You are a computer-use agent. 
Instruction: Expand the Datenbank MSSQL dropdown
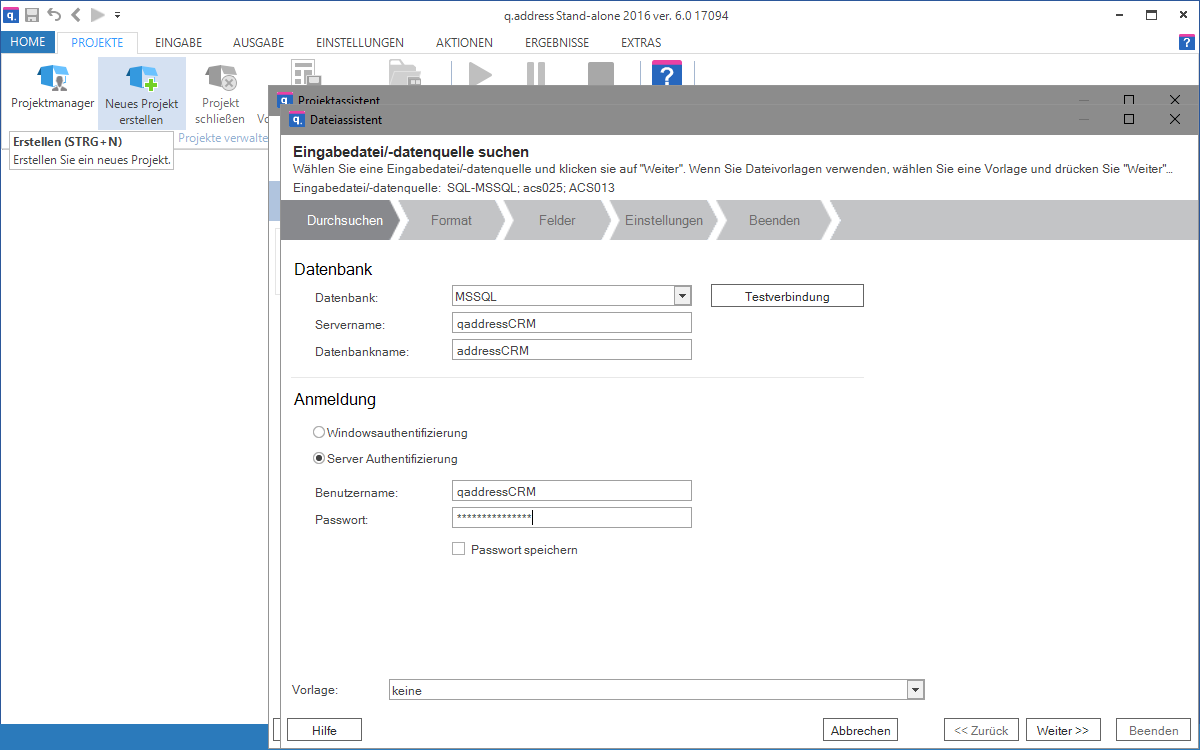click(682, 296)
